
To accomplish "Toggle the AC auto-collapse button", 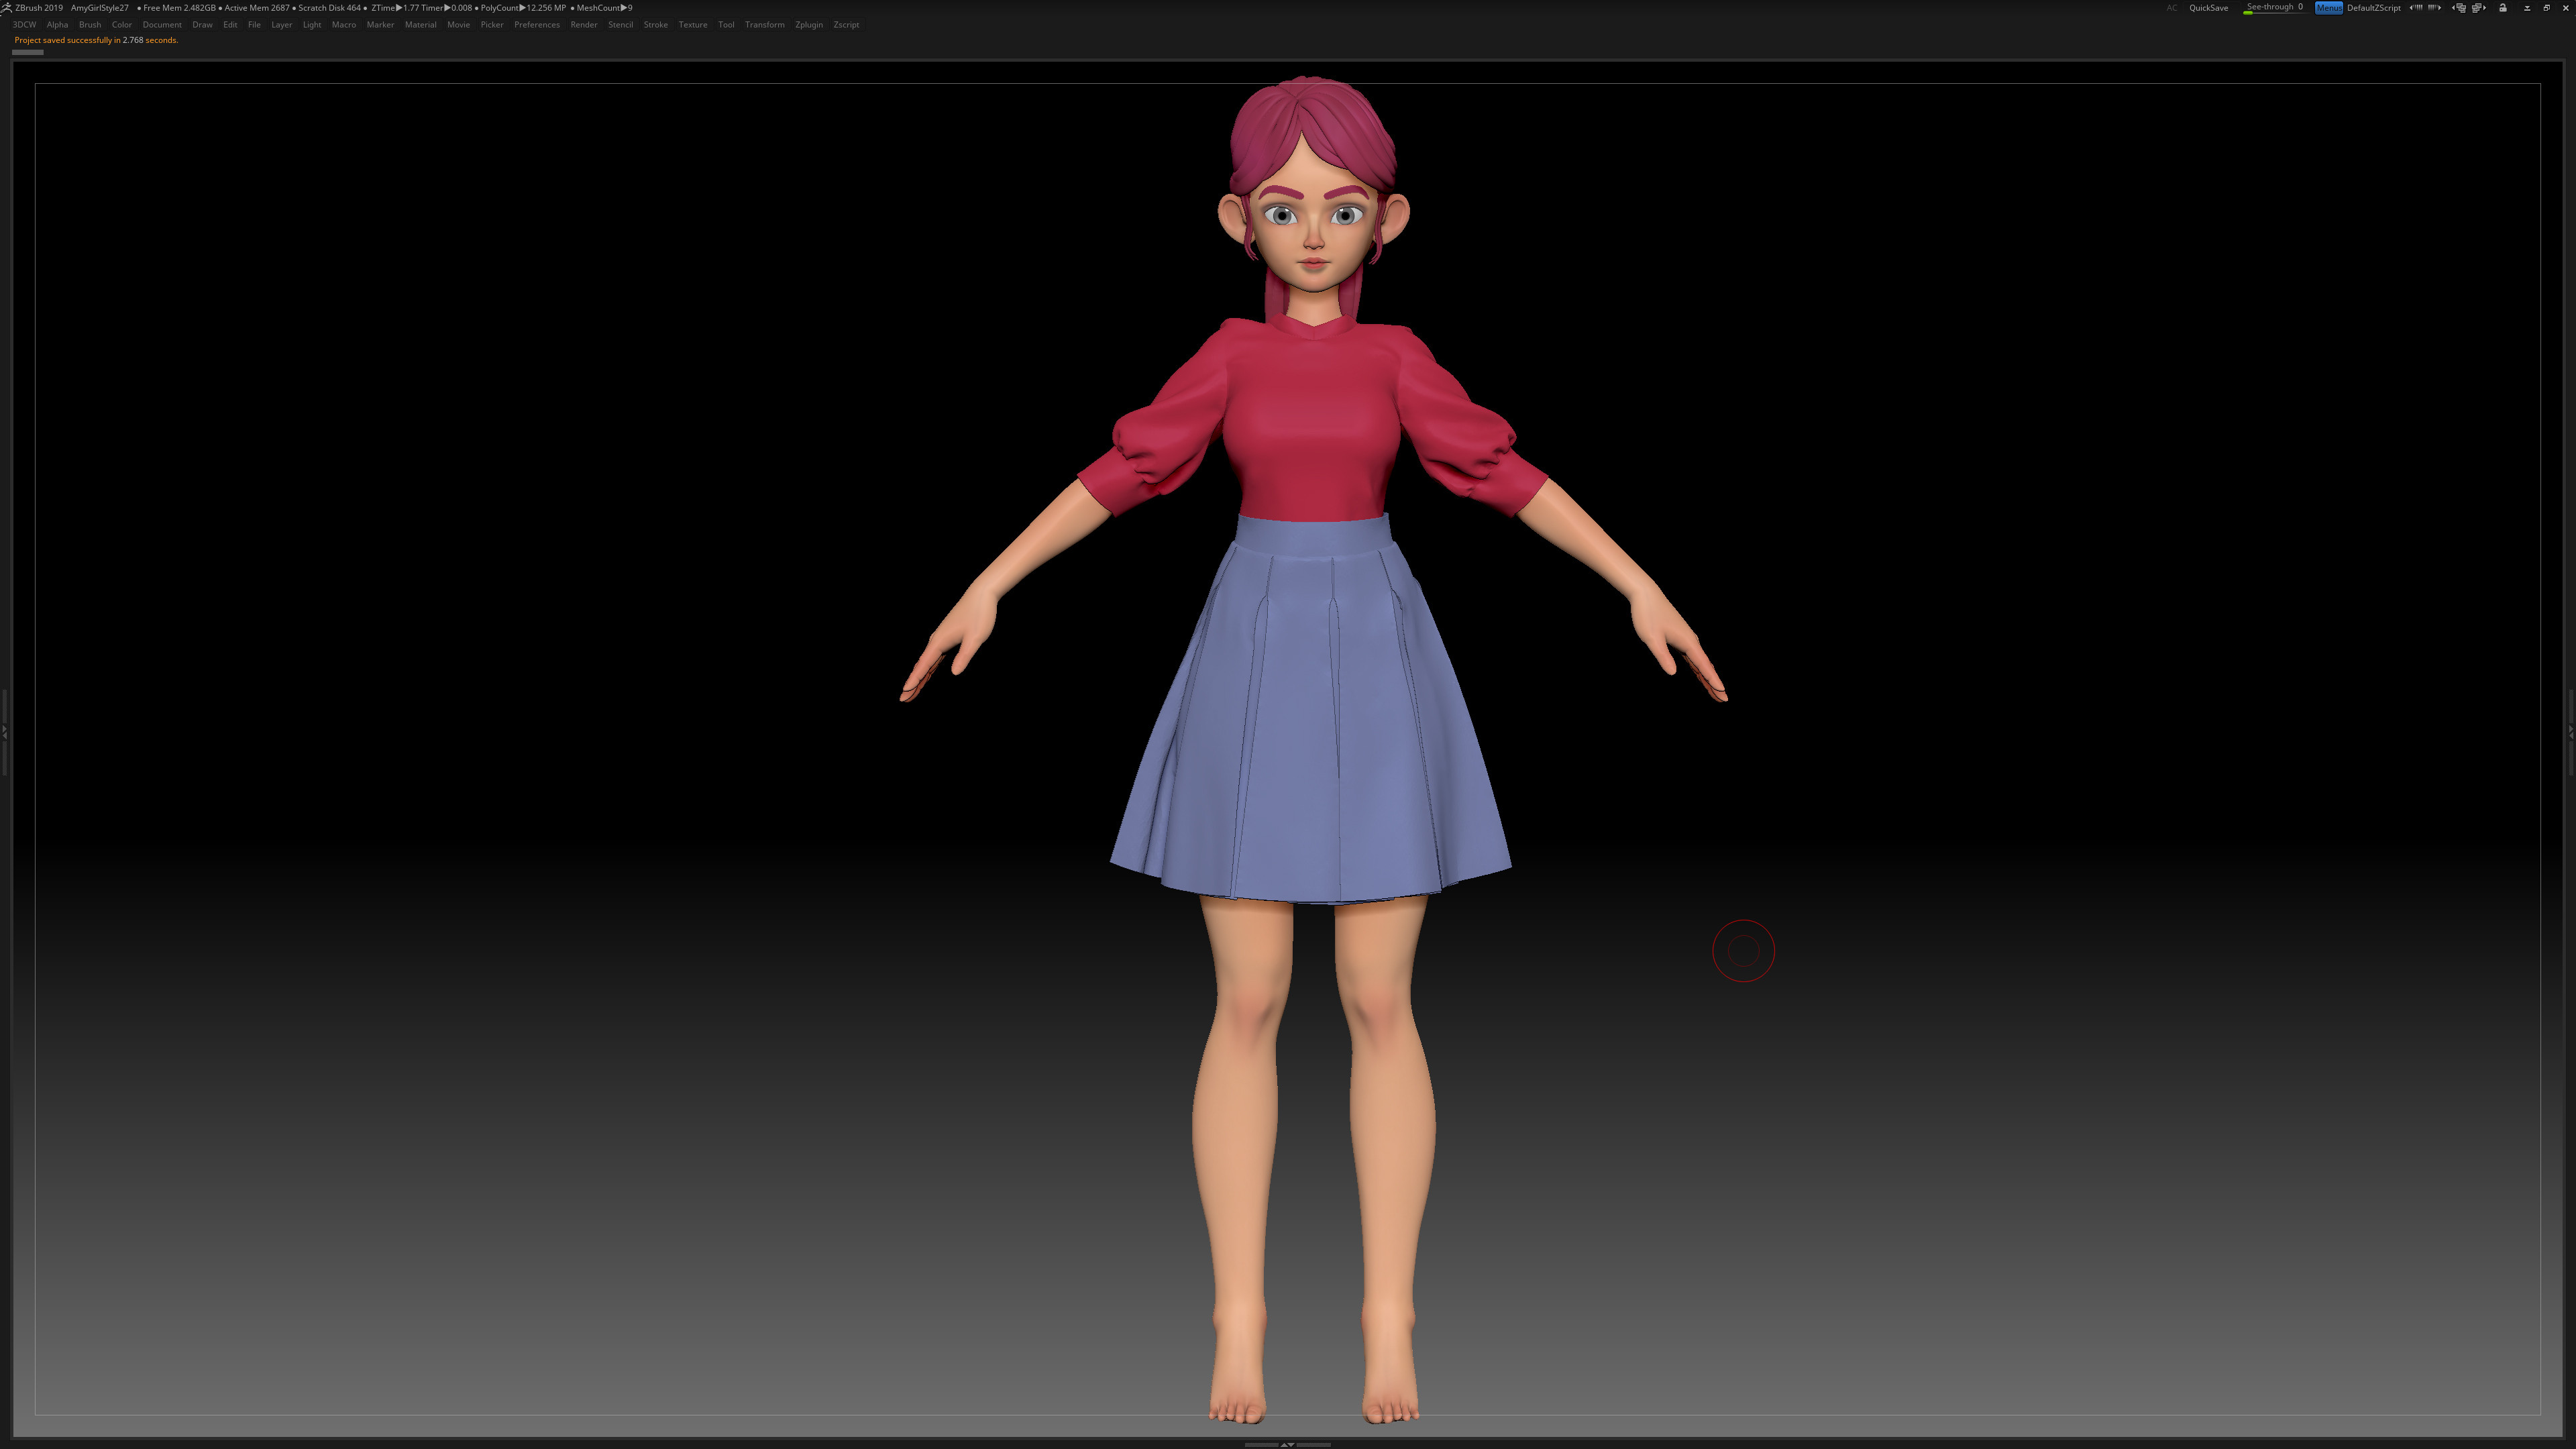I will (x=2172, y=8).
